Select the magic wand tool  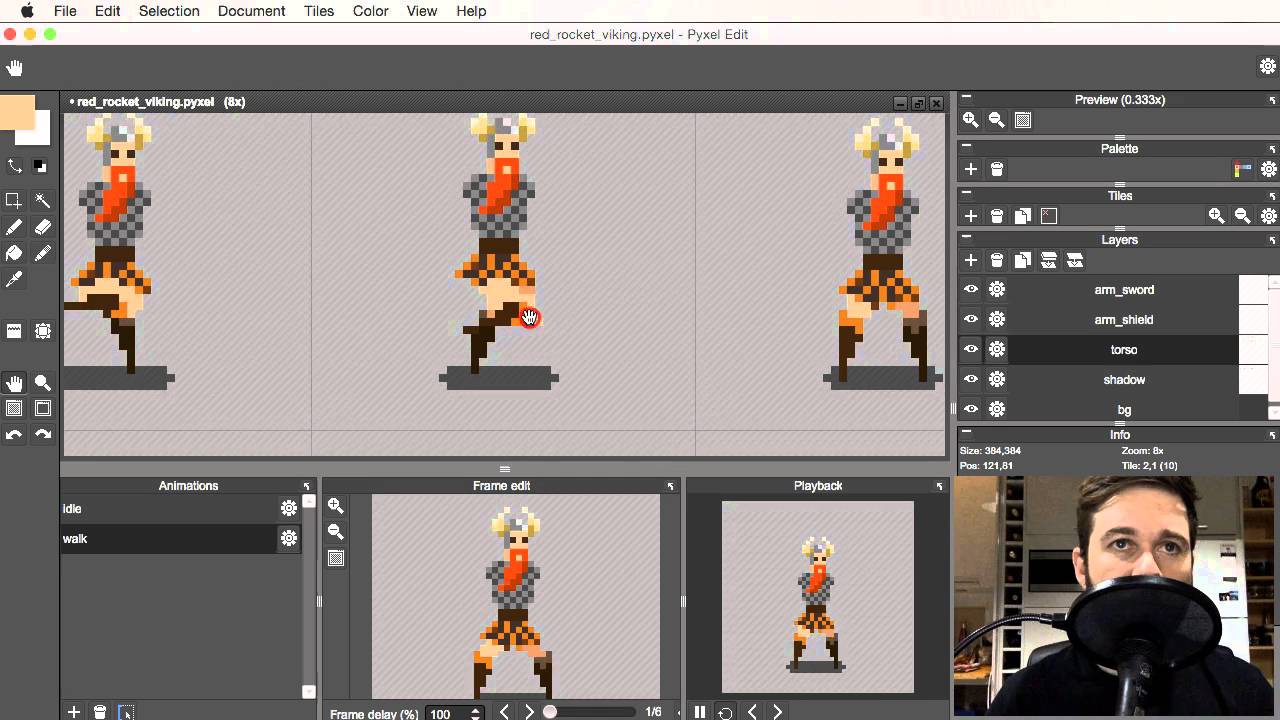[x=43, y=200]
